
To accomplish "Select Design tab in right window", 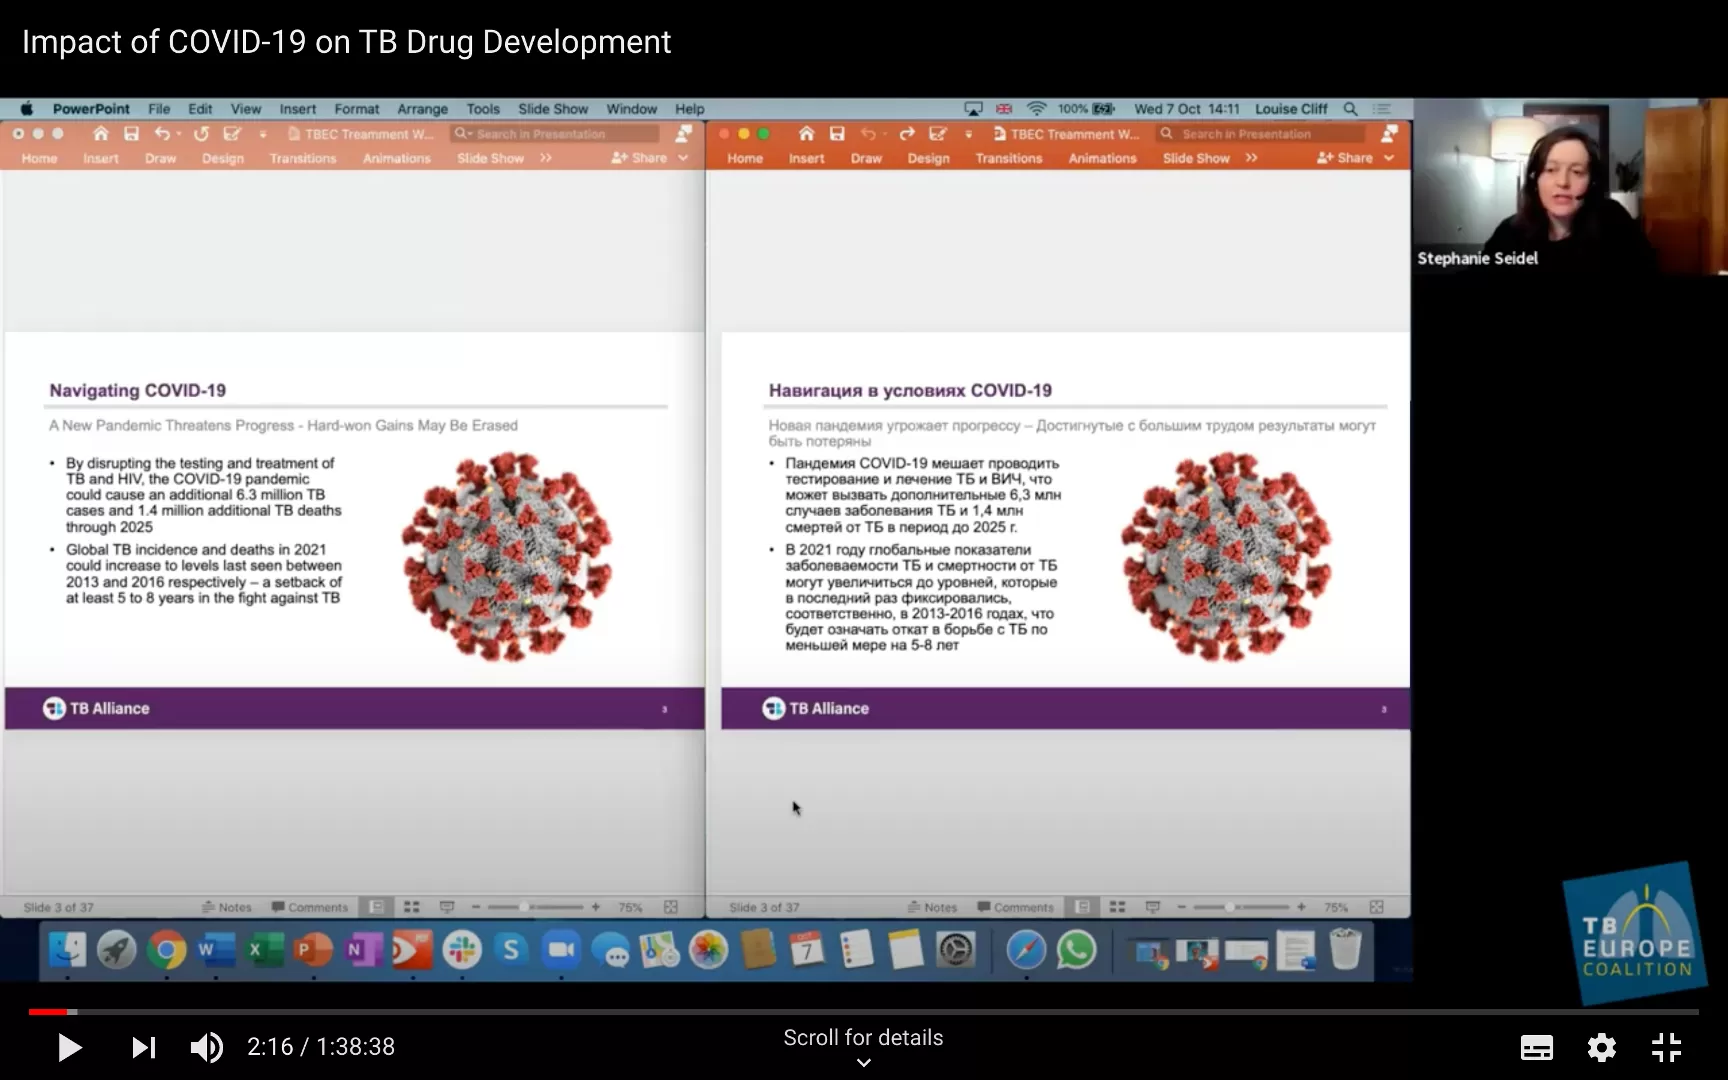I will click(x=928, y=158).
